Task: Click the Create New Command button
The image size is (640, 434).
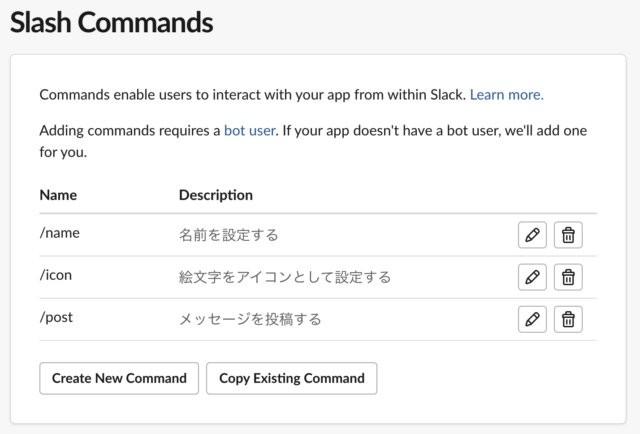Action: (119, 378)
